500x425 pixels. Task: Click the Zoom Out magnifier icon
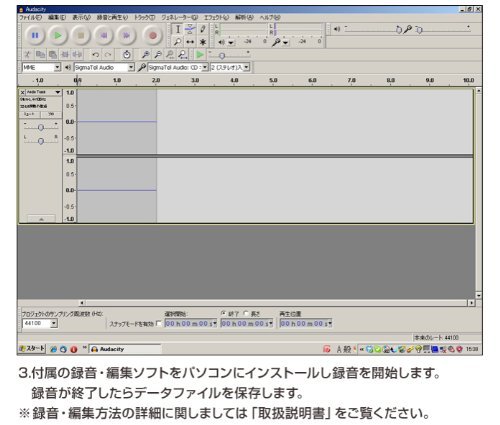coord(158,54)
